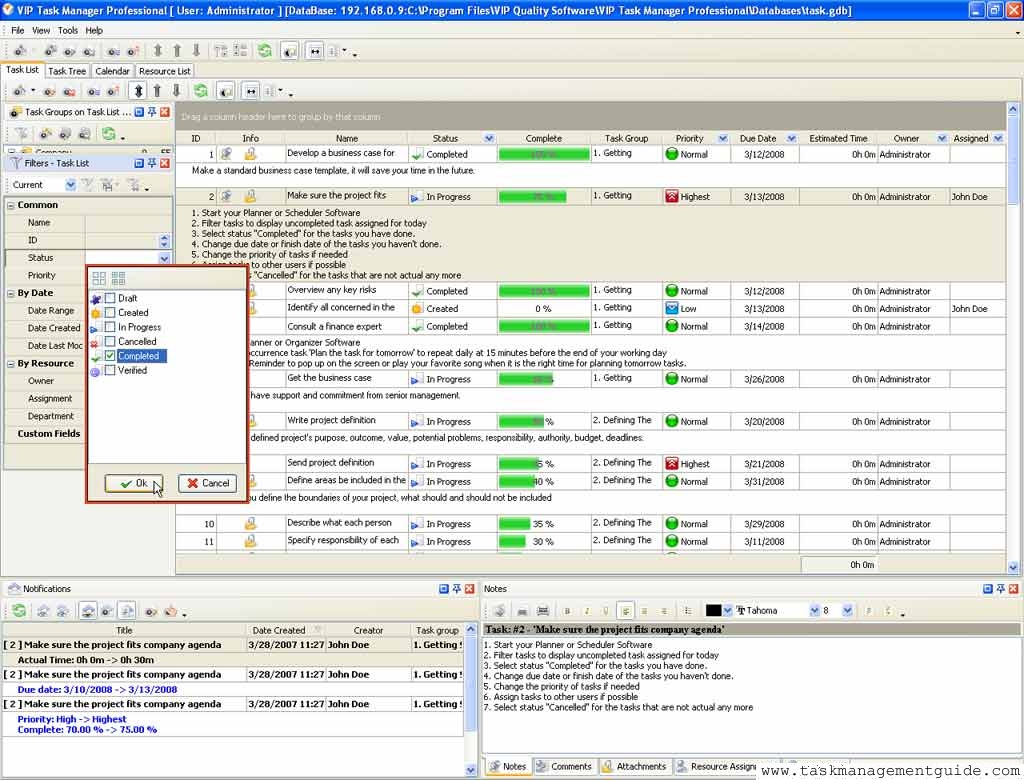This screenshot has width=1024, height=780.
Task: Refresh the Notifications panel with the green icon
Action: 19,611
